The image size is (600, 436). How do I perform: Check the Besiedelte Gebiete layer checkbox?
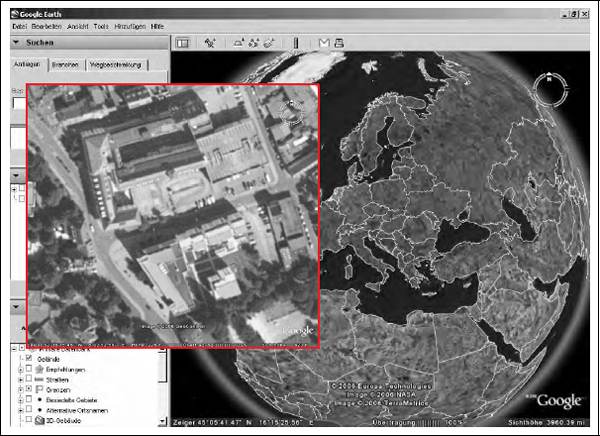click(x=29, y=400)
